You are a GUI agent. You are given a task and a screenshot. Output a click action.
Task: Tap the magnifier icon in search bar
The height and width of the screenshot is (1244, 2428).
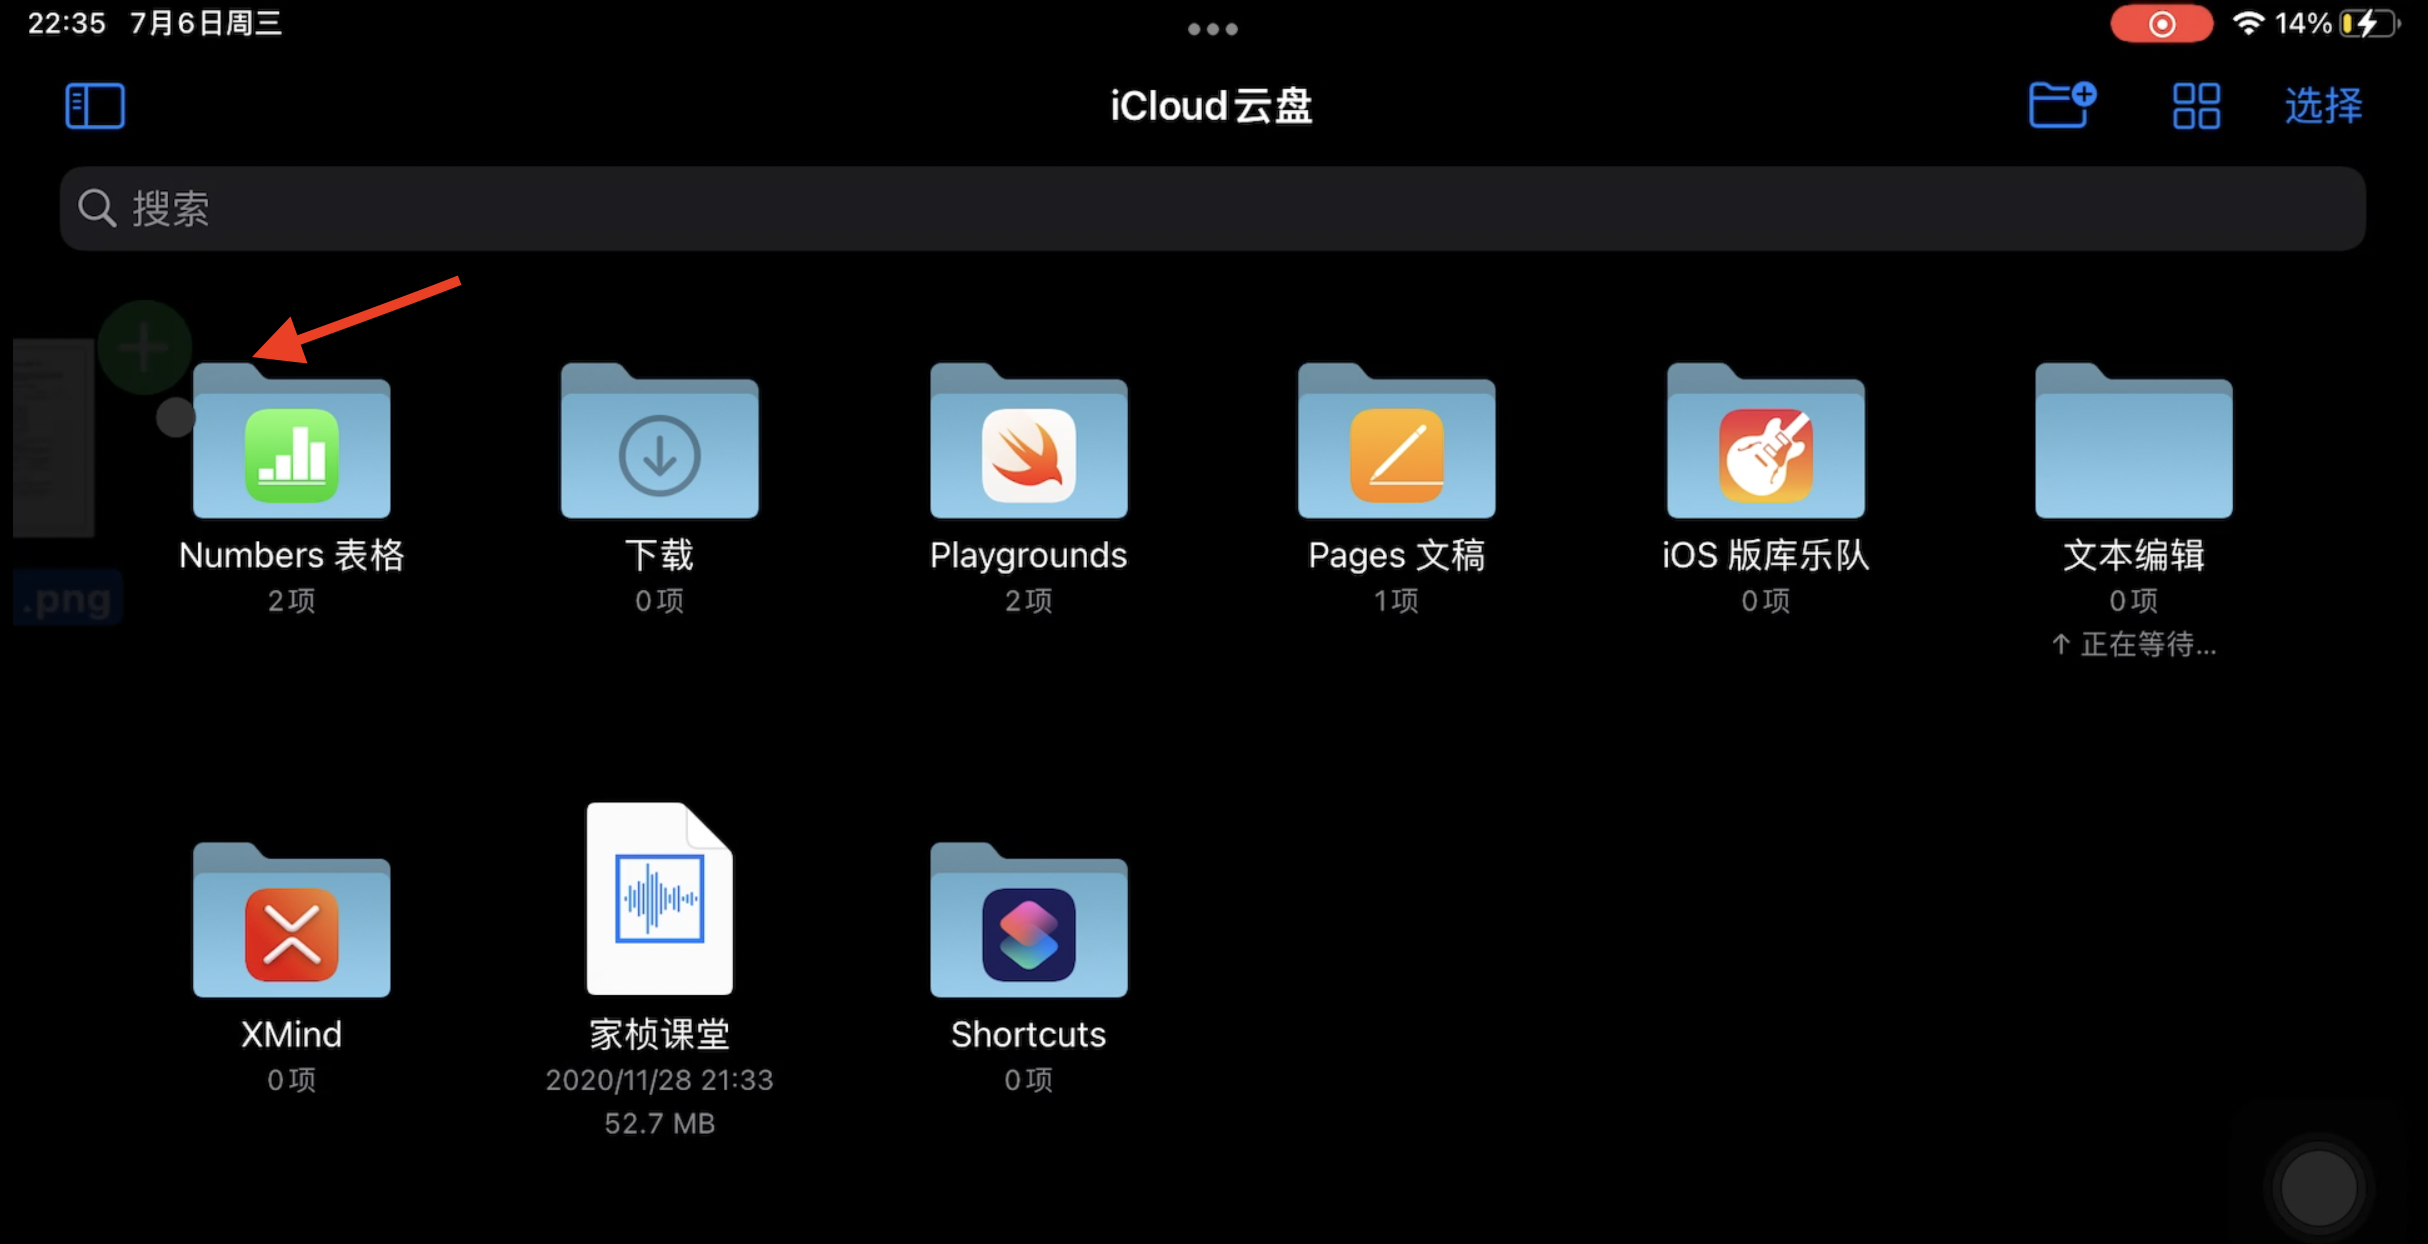click(97, 208)
